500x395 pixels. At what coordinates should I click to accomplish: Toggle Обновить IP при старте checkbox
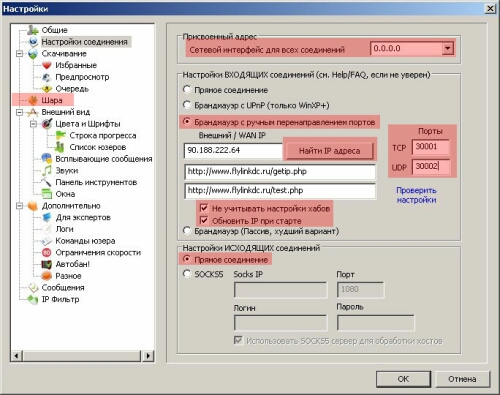tap(204, 220)
